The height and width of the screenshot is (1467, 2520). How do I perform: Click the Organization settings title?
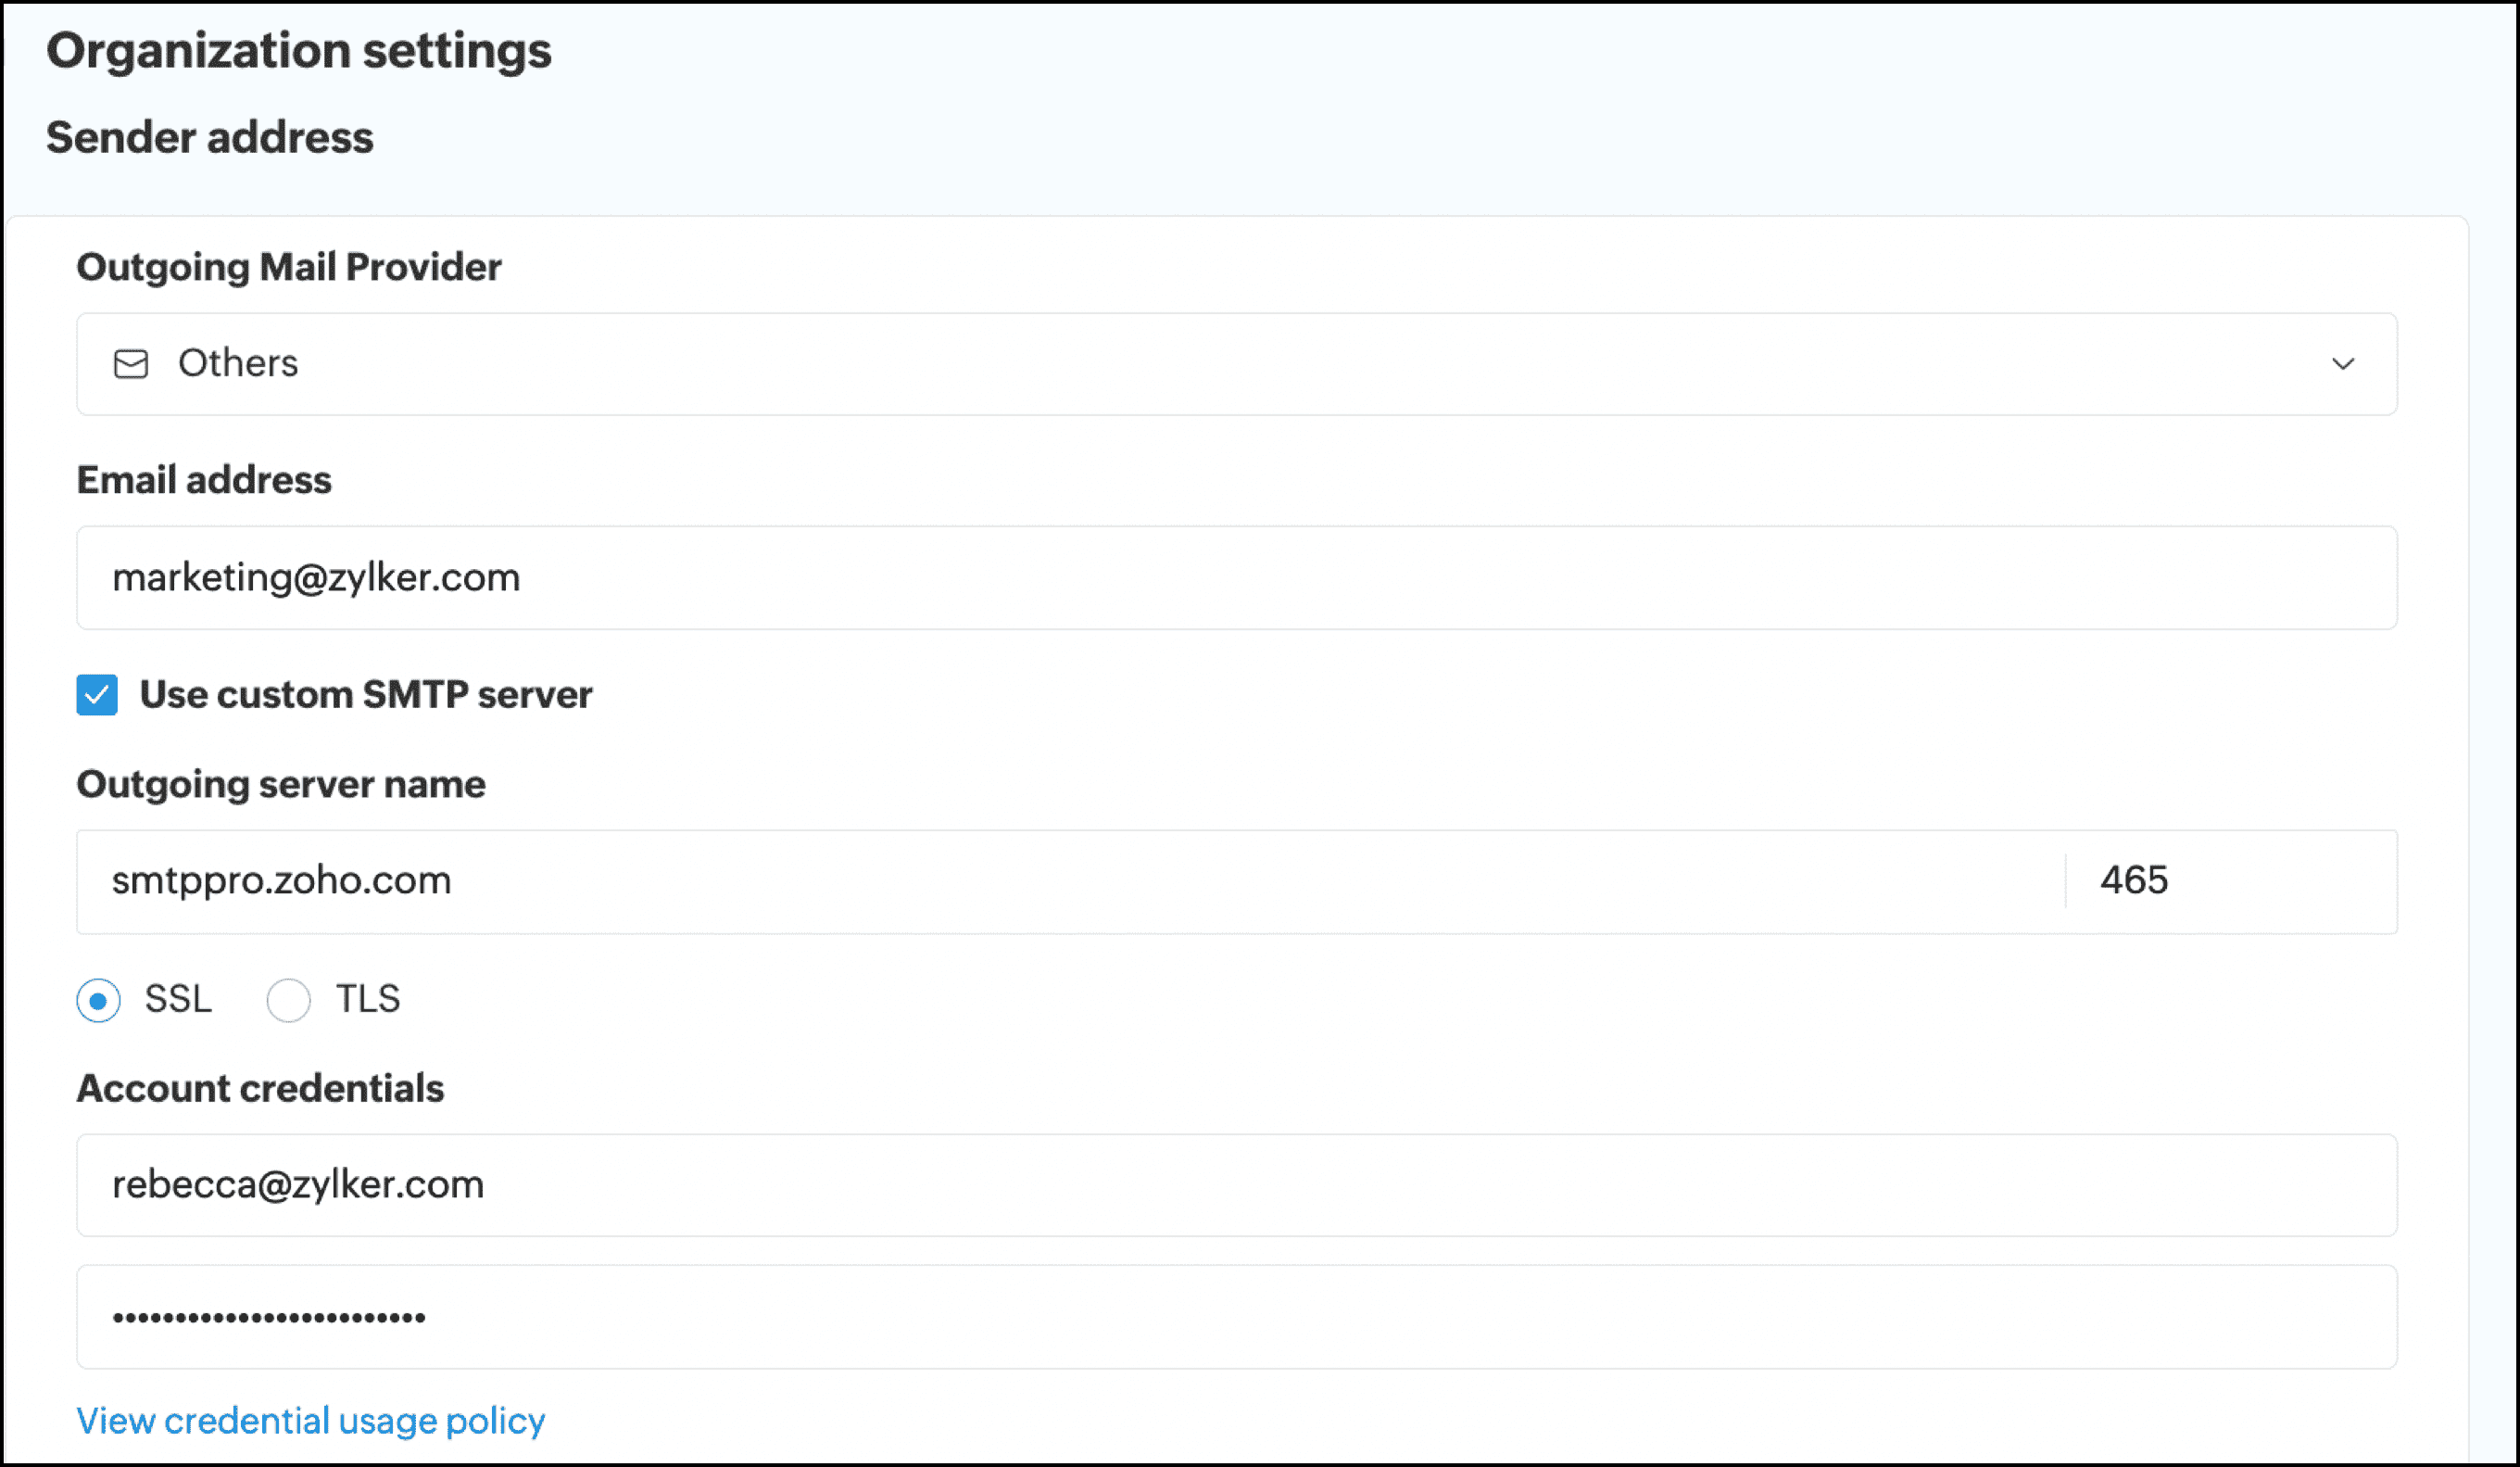pos(300,48)
